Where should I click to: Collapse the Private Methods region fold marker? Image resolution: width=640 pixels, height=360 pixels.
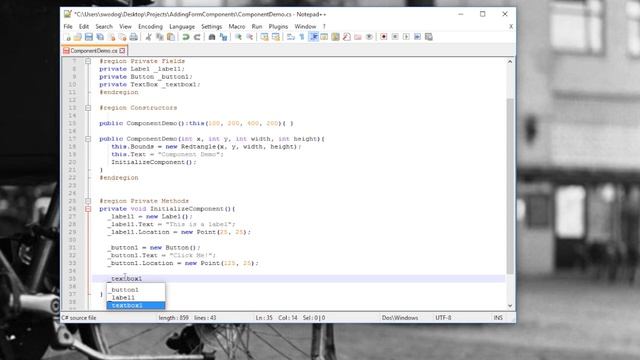(88, 201)
